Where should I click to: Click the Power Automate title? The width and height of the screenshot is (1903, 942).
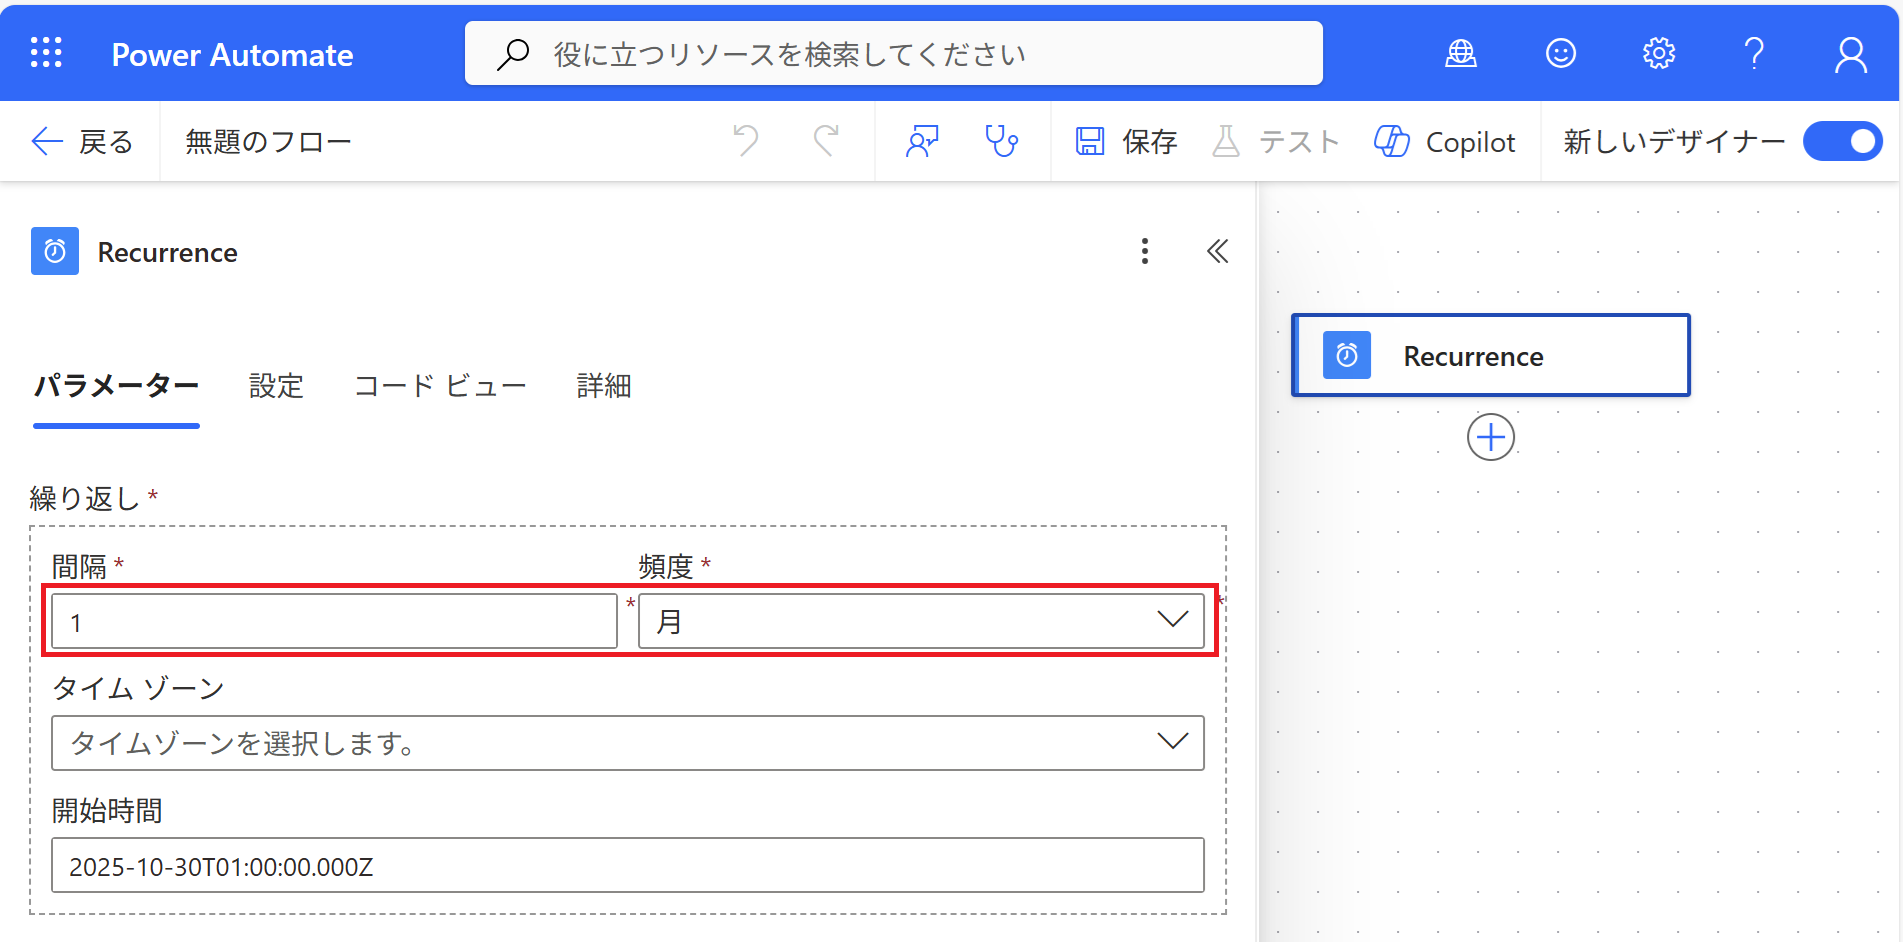[x=232, y=55]
